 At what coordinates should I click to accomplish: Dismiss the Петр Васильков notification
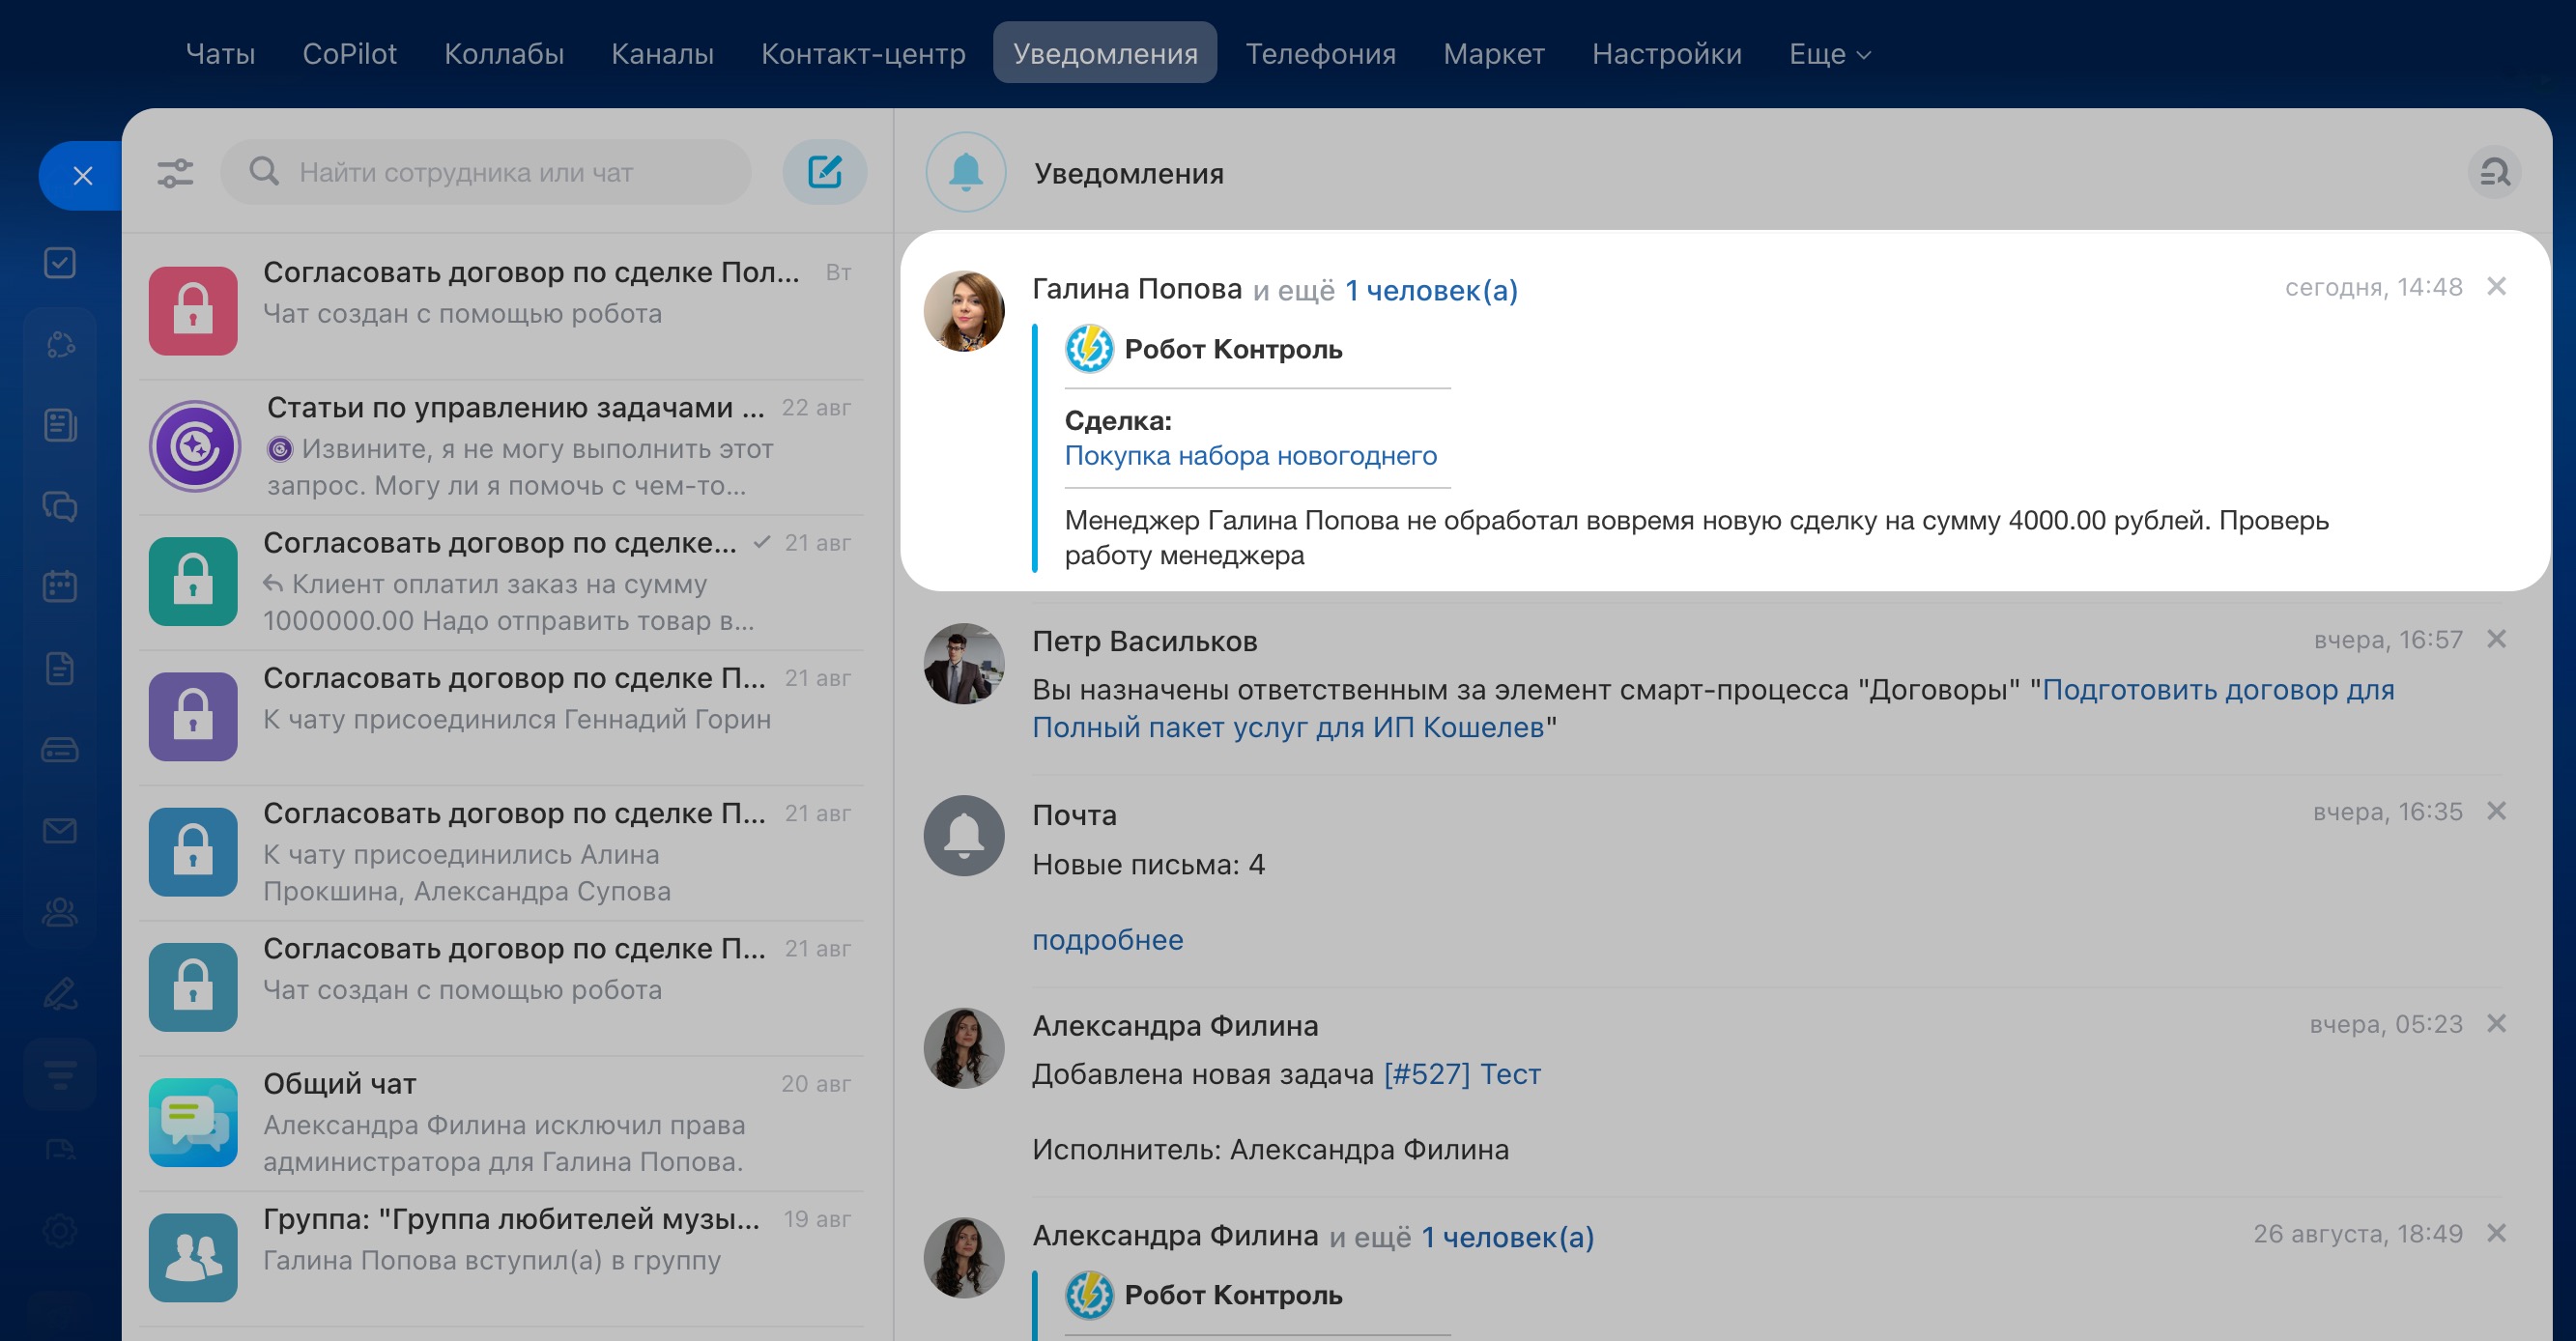pos(2496,639)
